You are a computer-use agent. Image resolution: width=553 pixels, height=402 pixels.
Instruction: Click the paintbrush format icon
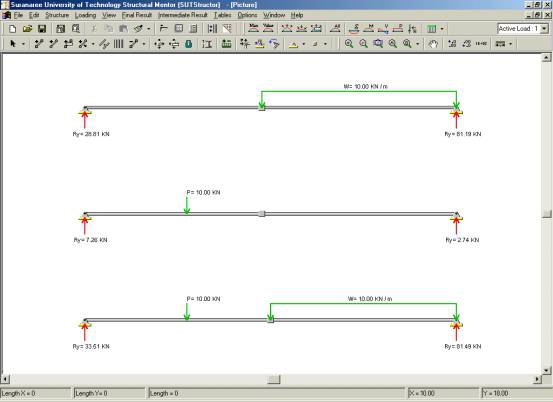pos(138,29)
